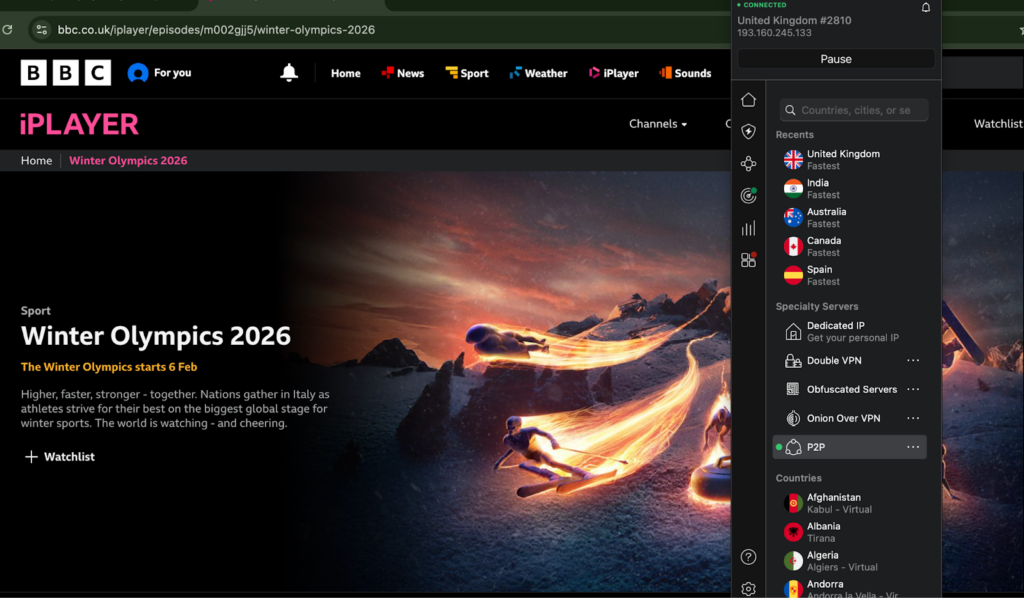This screenshot has height=598, width=1024.
Task: Open the VPN help icon
Action: [748, 557]
